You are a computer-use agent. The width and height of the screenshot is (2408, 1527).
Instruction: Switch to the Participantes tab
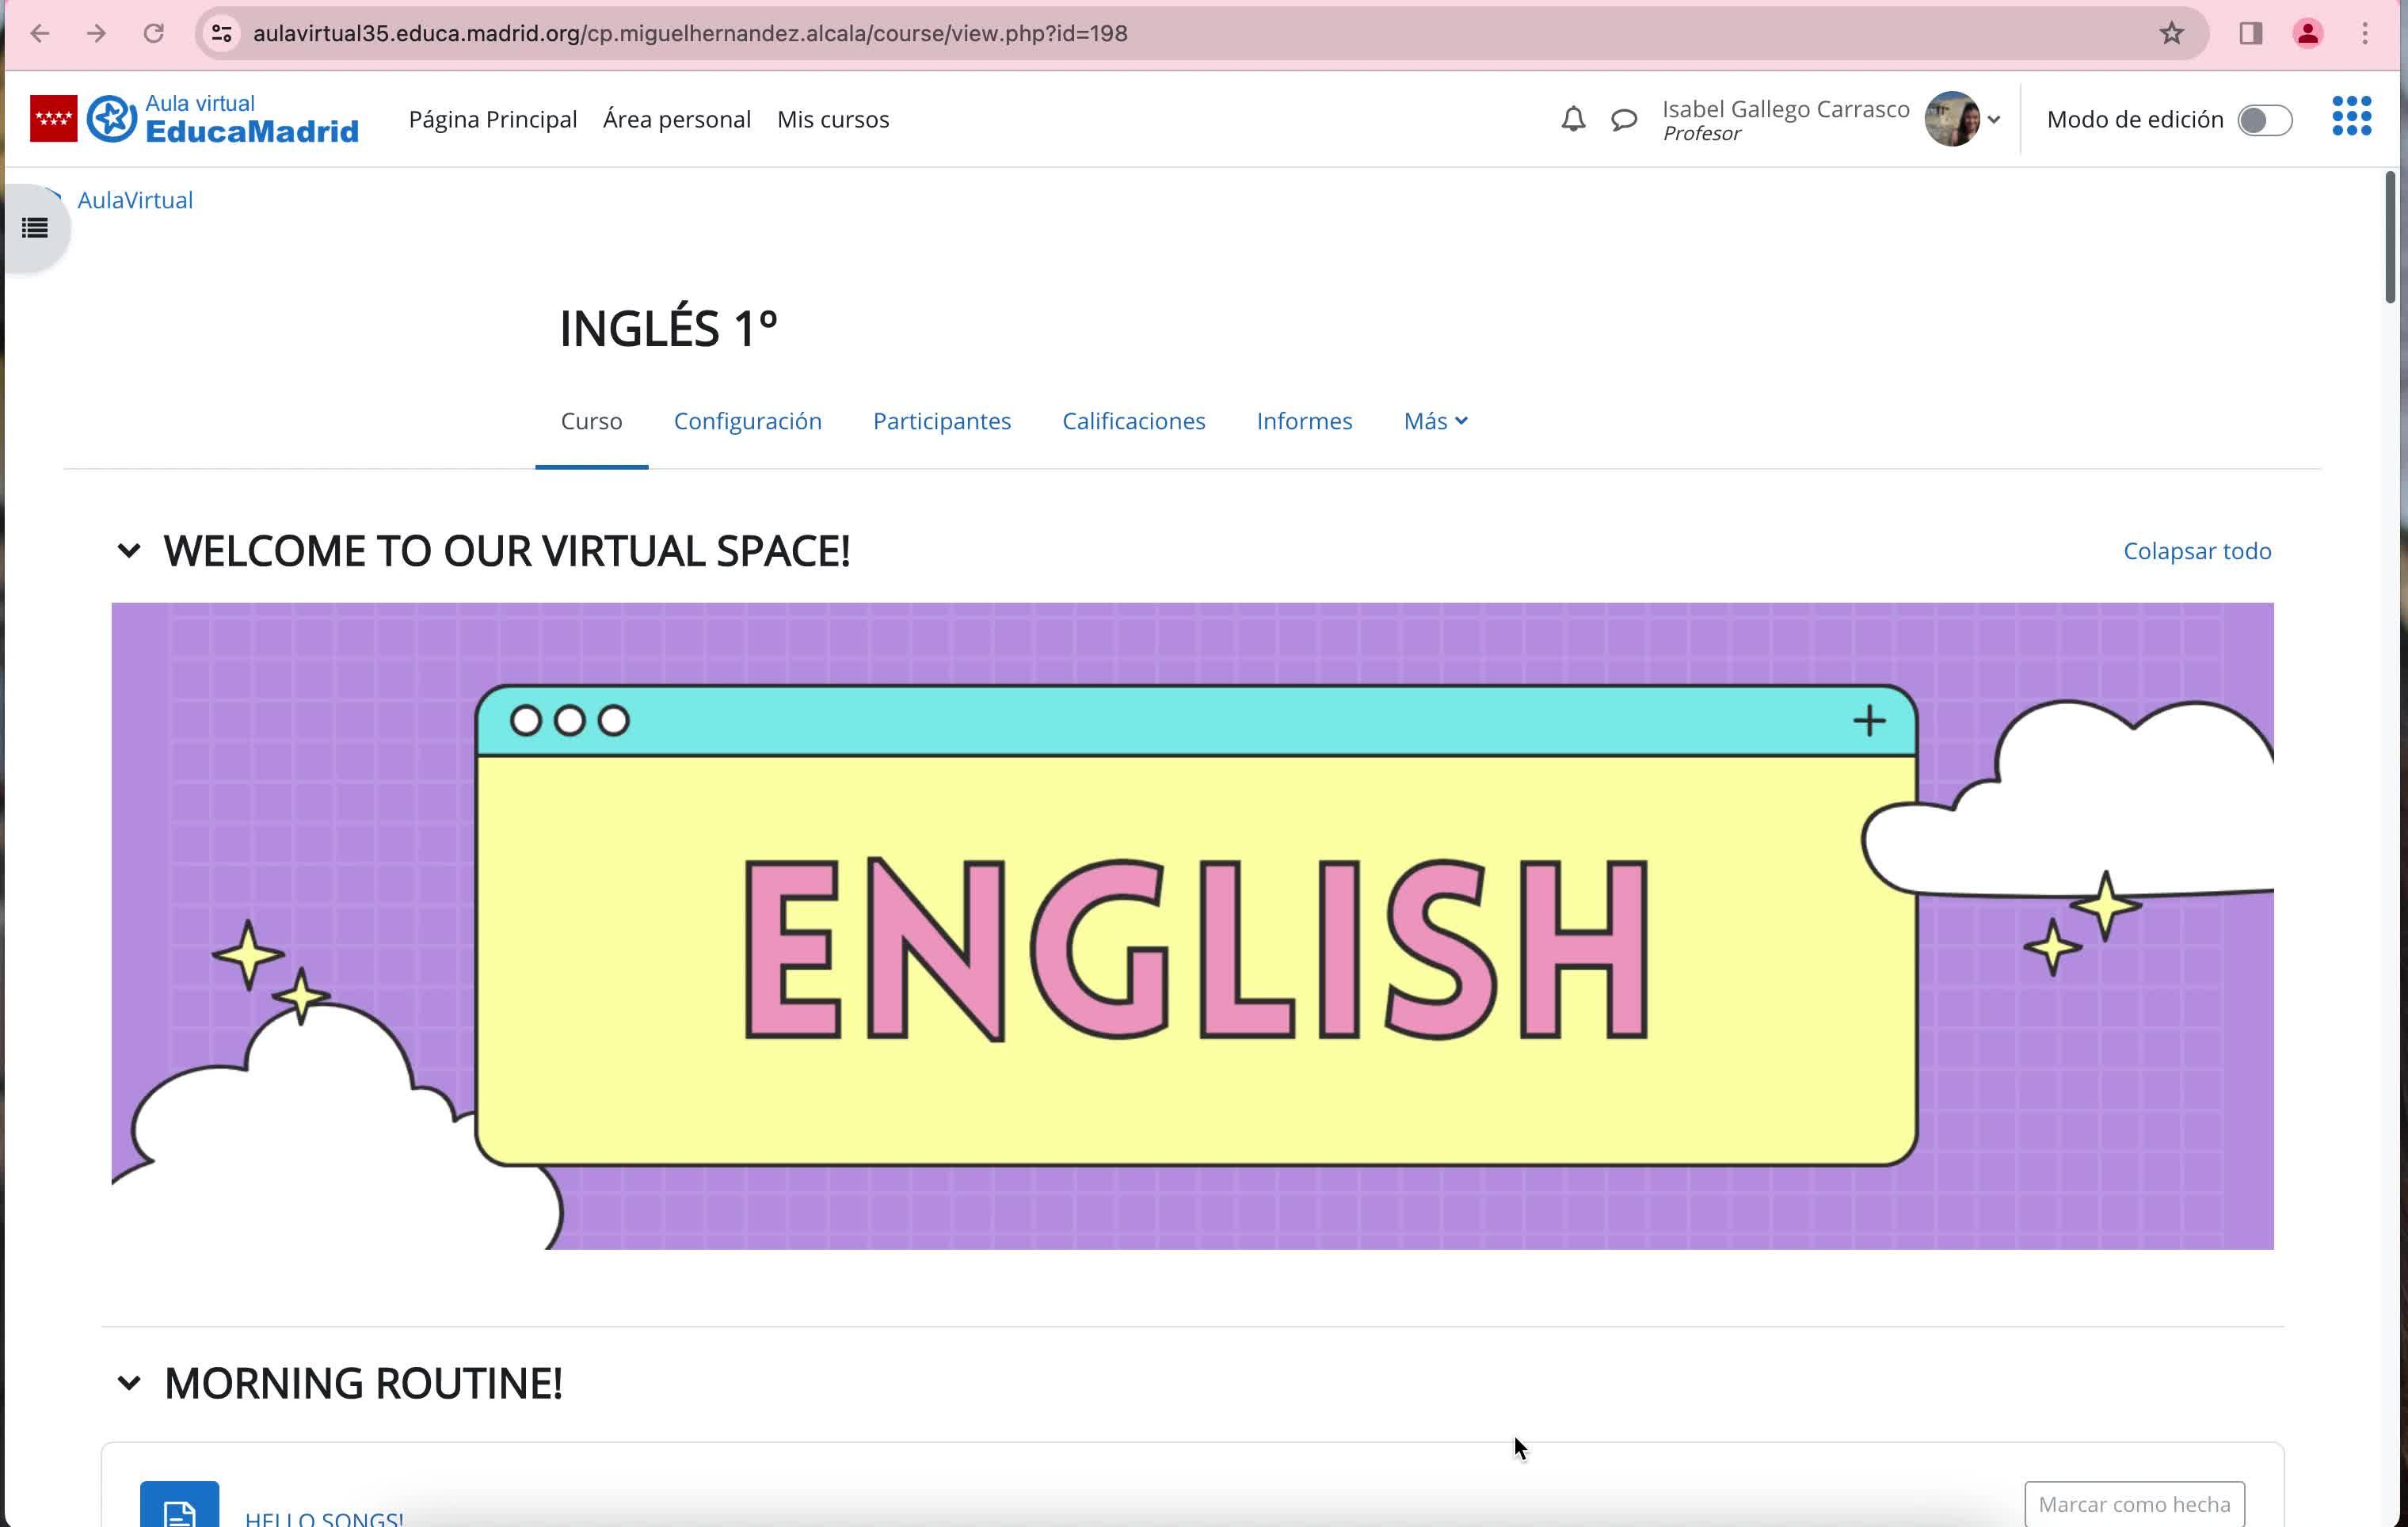click(x=941, y=421)
